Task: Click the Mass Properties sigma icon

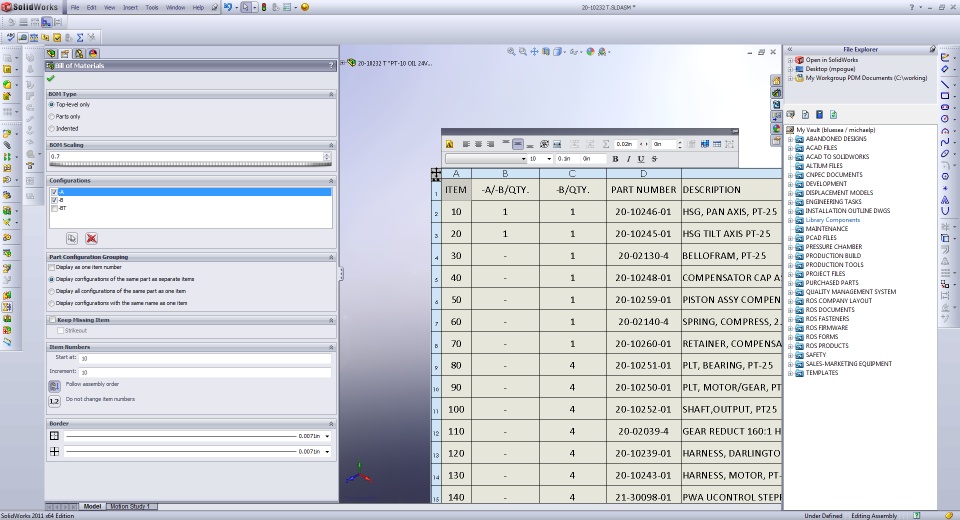Action: (x=80, y=37)
